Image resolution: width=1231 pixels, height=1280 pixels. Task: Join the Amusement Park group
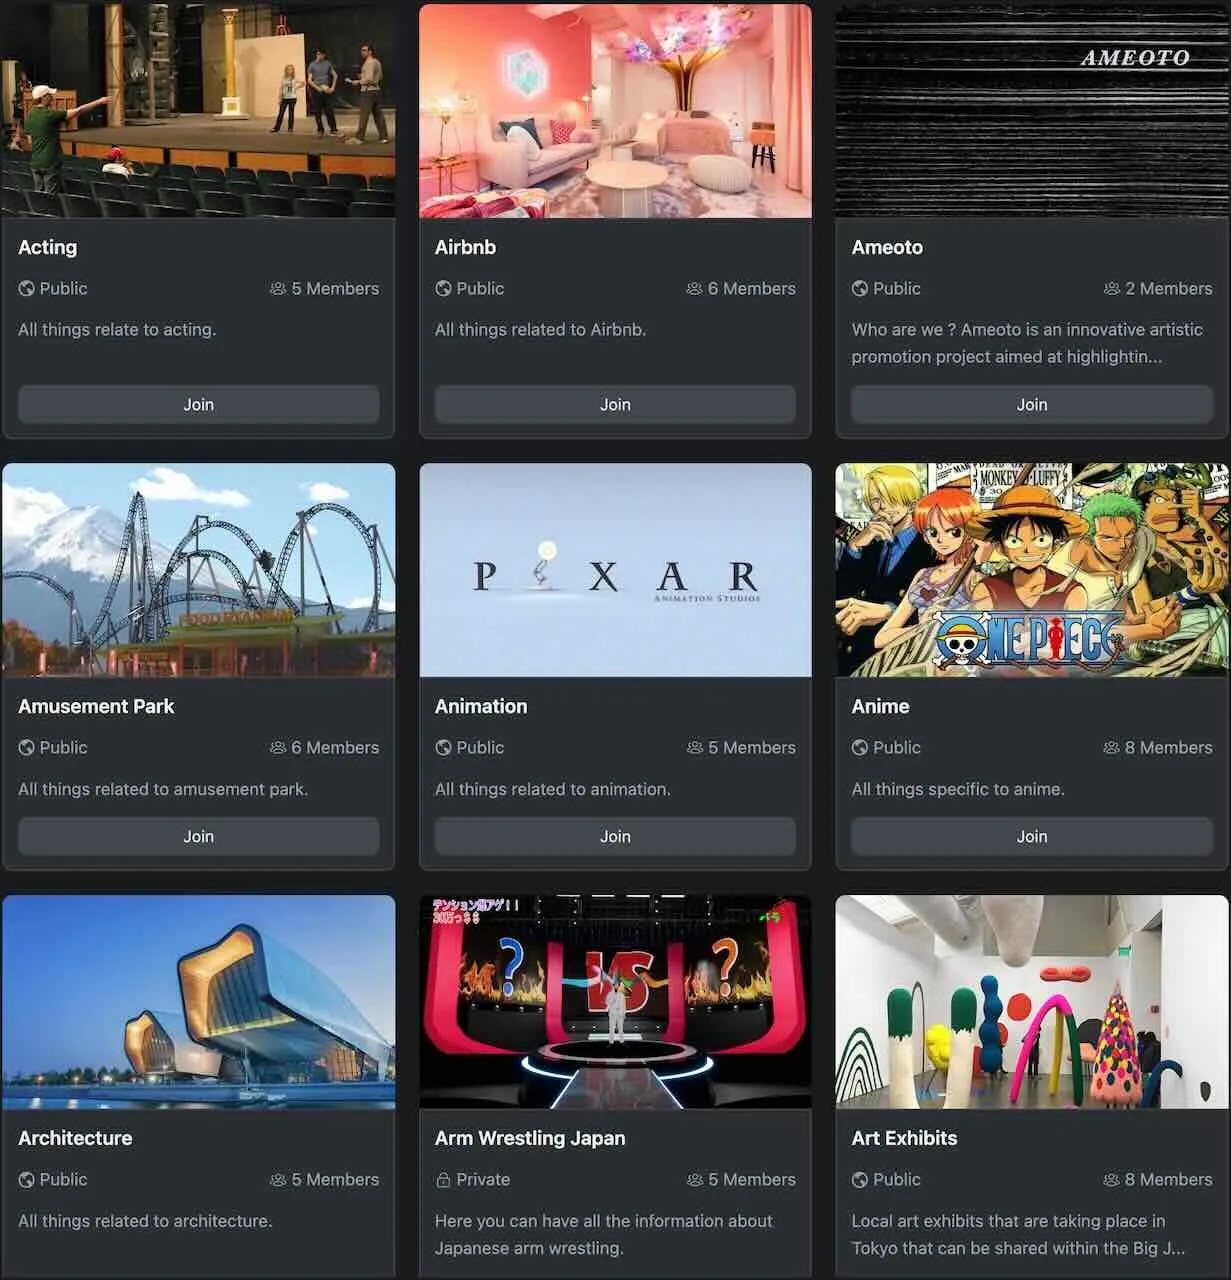point(198,837)
